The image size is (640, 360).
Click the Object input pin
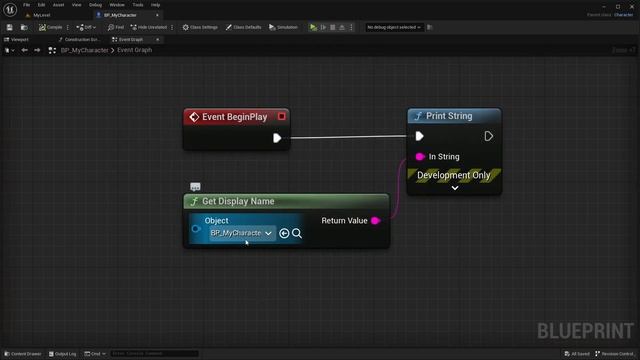pos(196,229)
